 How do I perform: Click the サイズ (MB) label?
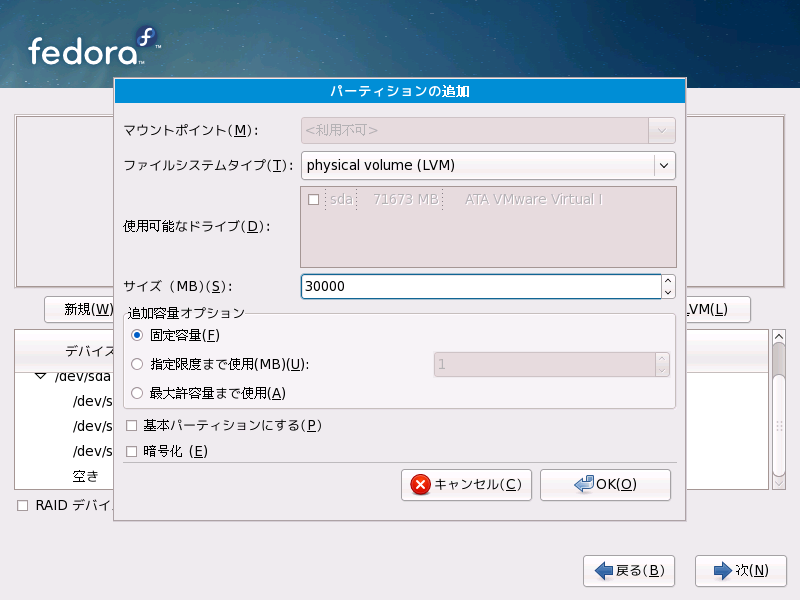click(x=178, y=286)
